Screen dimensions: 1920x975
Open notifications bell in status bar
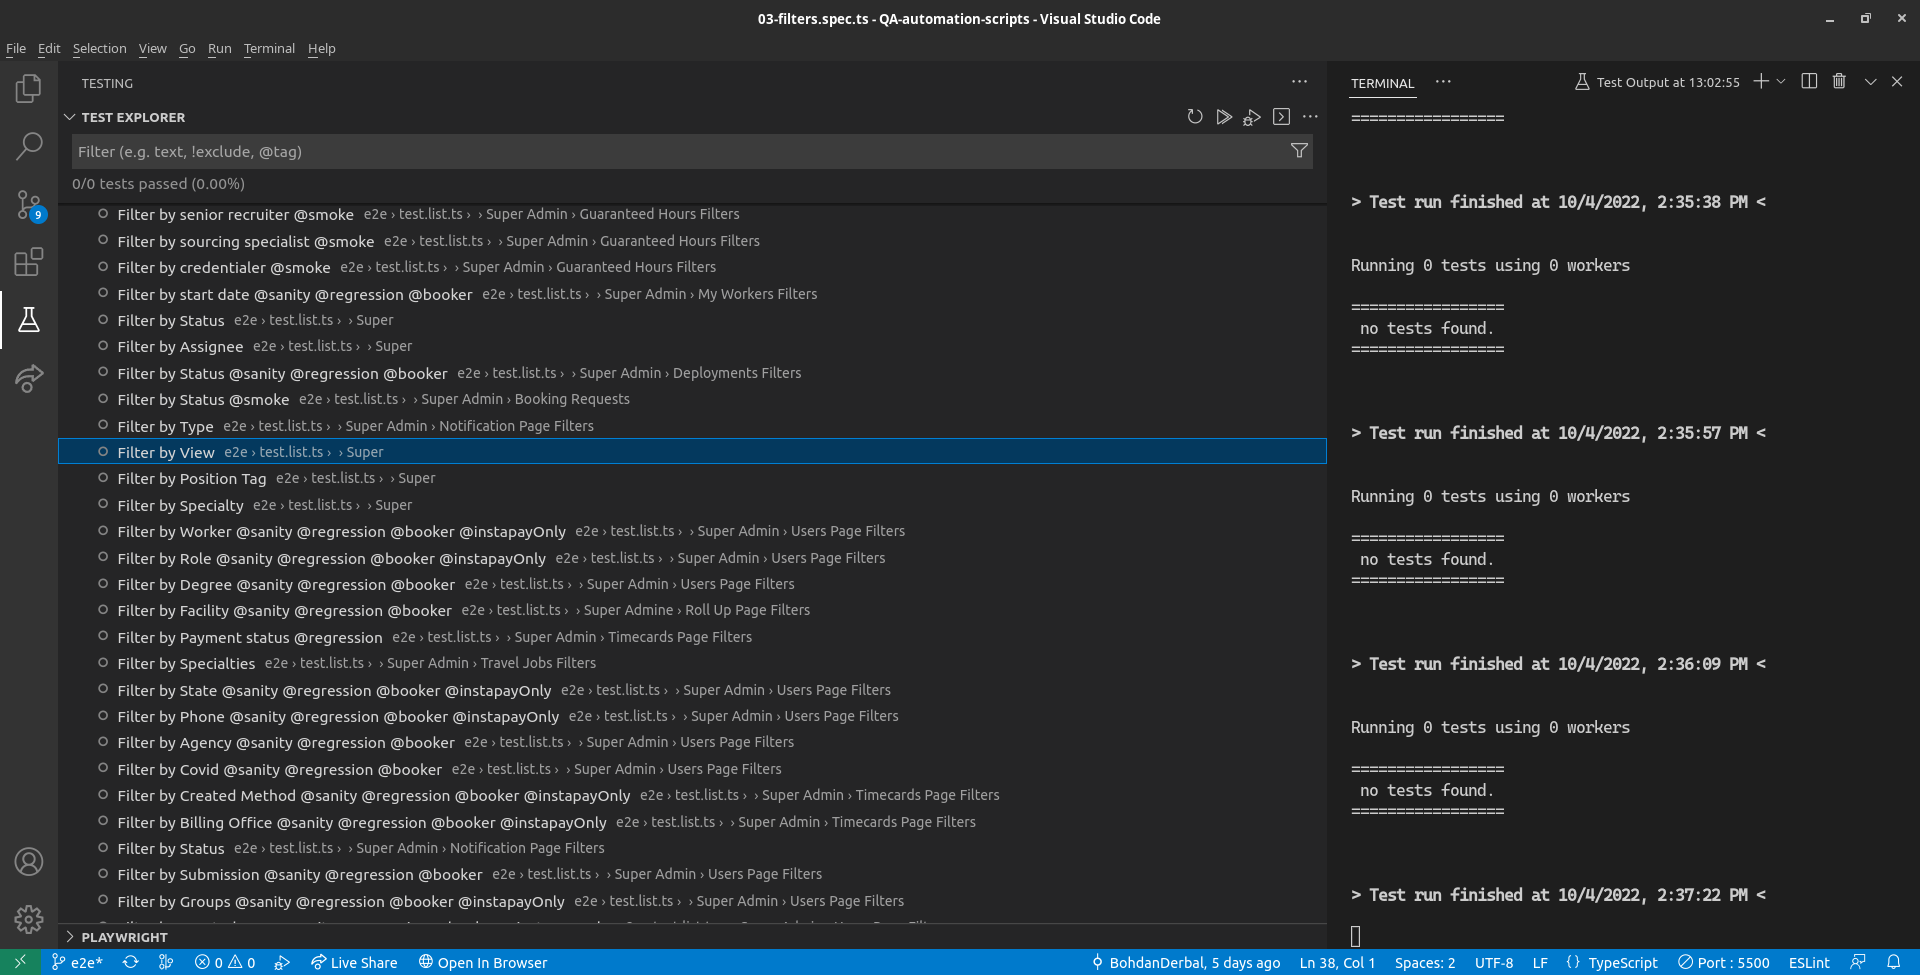(x=1893, y=962)
